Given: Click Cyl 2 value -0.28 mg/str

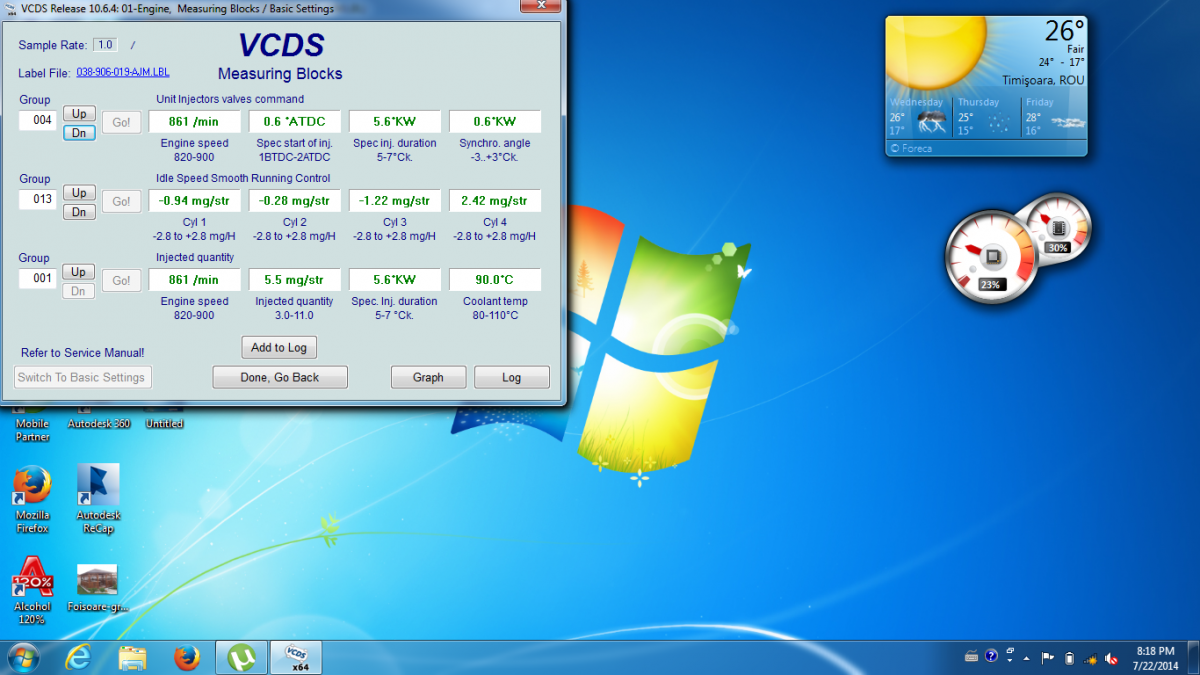Looking at the screenshot, I should click(x=295, y=201).
